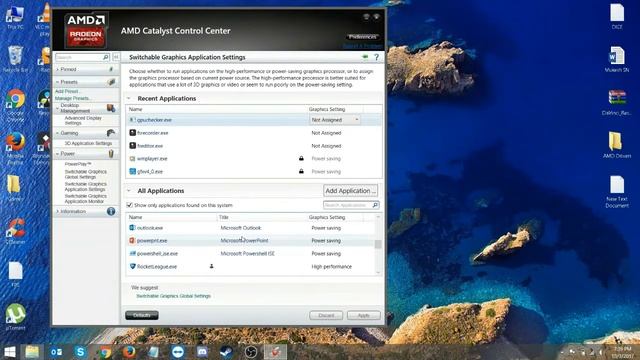Click the Title column header
Image resolution: width=640 pixels, height=360 pixels.
(x=224, y=217)
